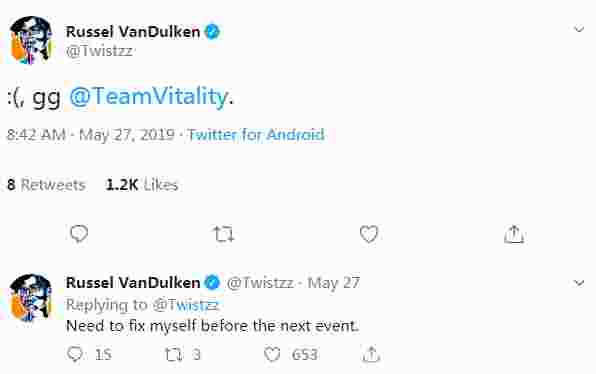Retweet the reply tweet with 3 retweets
This screenshot has height=374, width=596.
[173, 355]
